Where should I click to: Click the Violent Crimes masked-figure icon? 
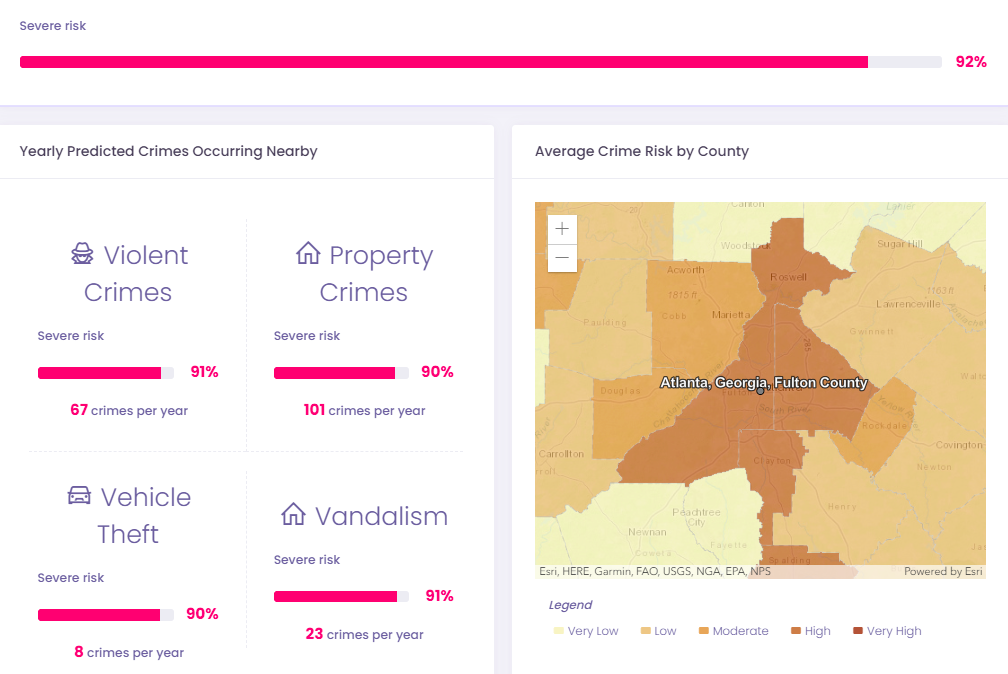[x=82, y=254]
